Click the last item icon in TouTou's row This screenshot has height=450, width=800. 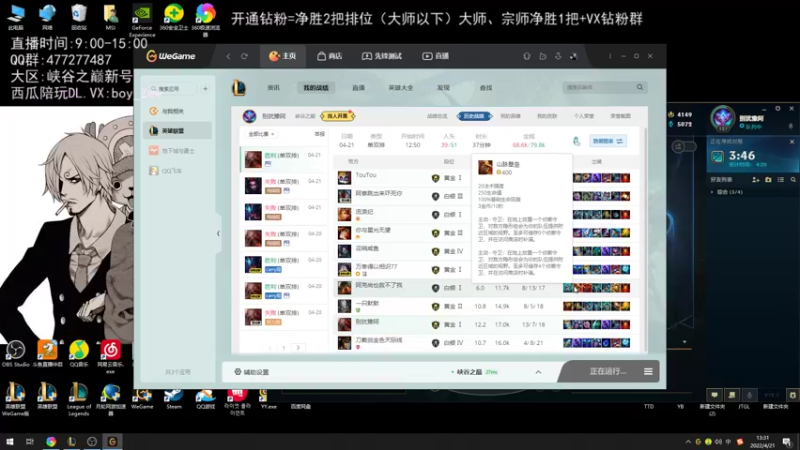pos(626,178)
